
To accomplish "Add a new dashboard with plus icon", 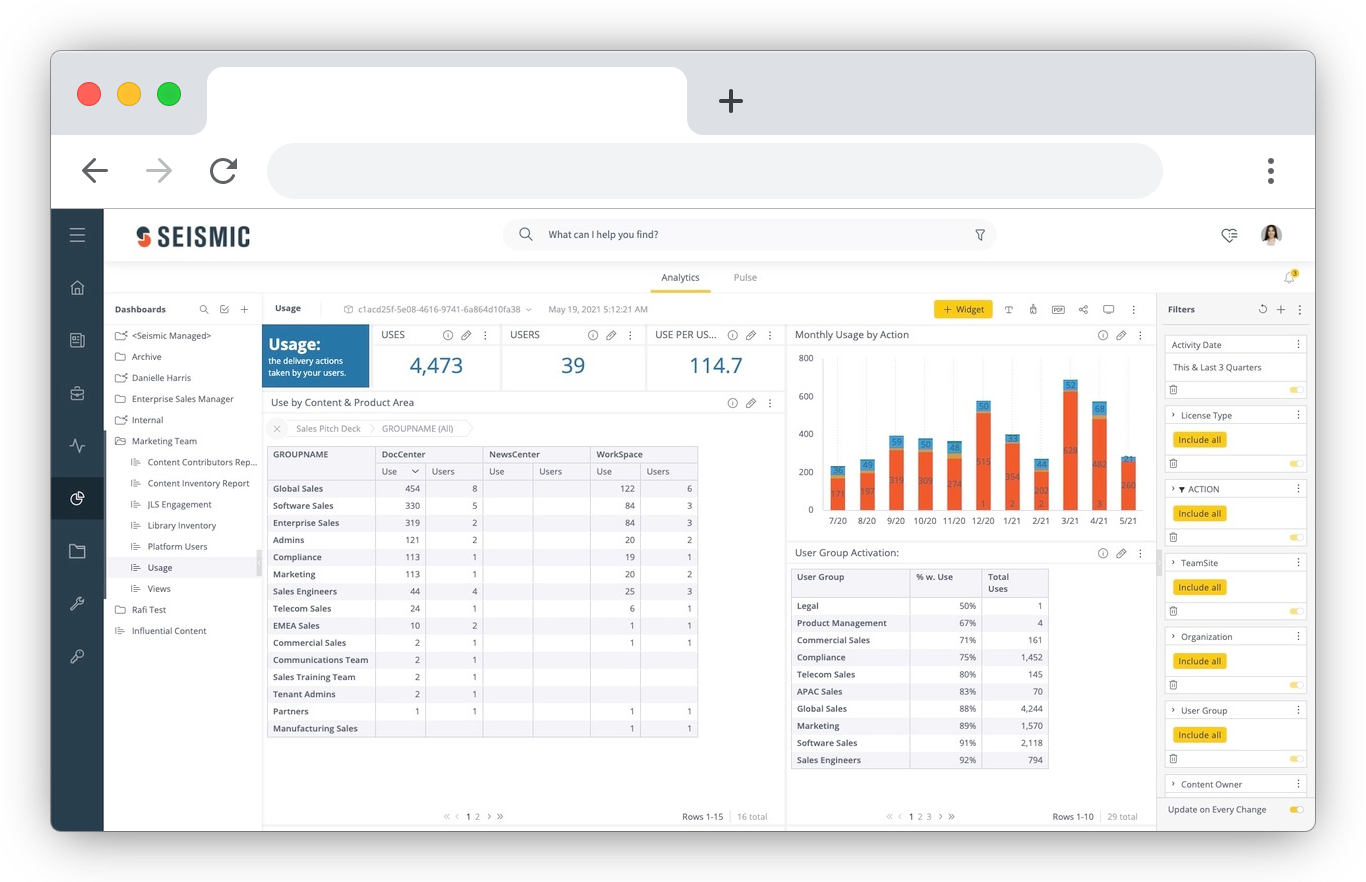I will (244, 310).
